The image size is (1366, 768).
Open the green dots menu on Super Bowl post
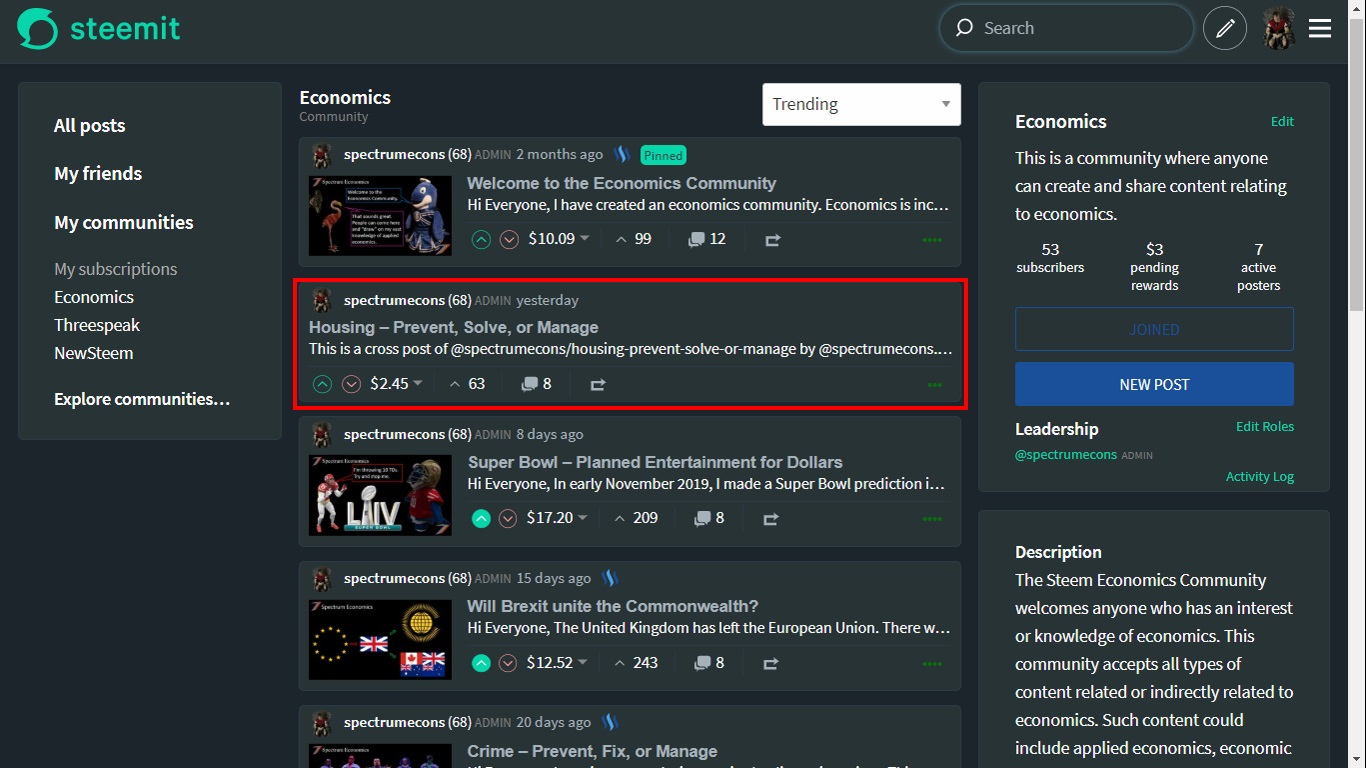tap(932, 519)
